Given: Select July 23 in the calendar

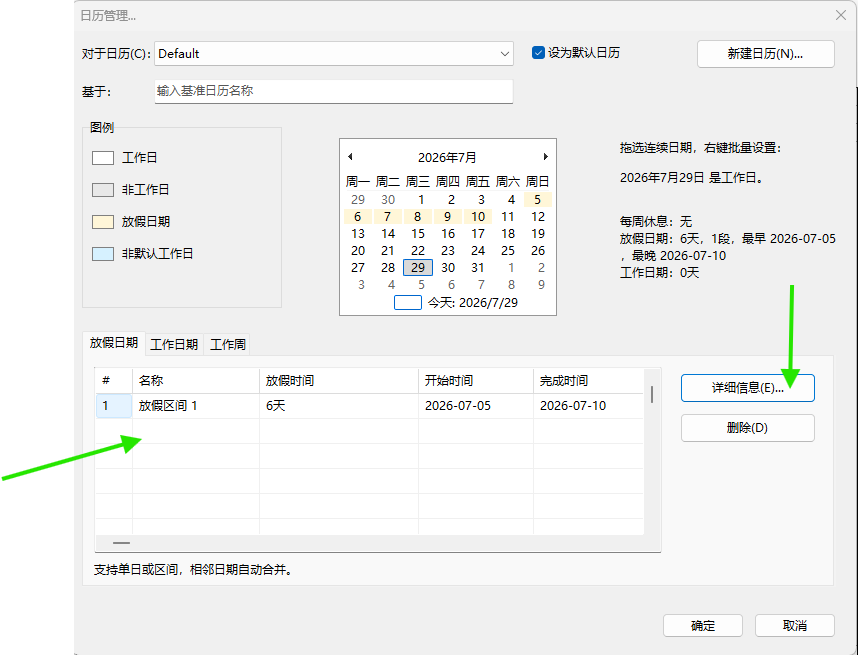Looking at the screenshot, I should [448, 251].
